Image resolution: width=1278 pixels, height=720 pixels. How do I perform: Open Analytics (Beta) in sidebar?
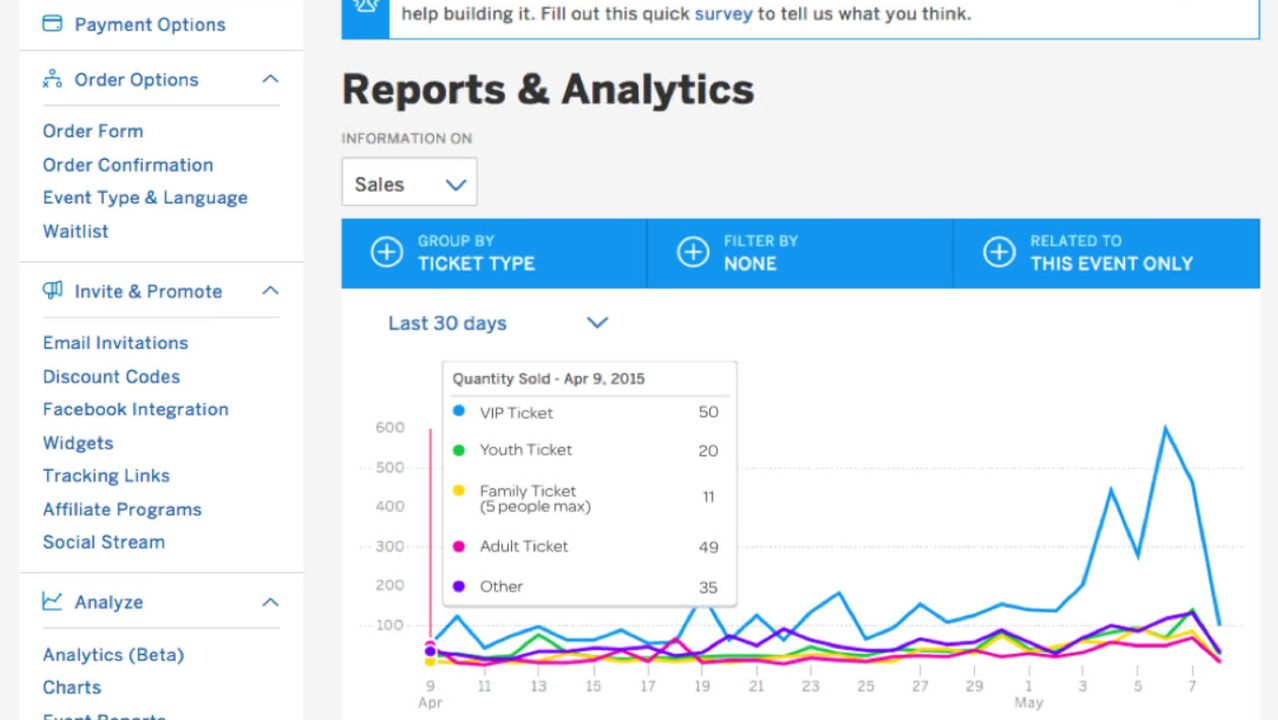pyautogui.click(x=113, y=655)
